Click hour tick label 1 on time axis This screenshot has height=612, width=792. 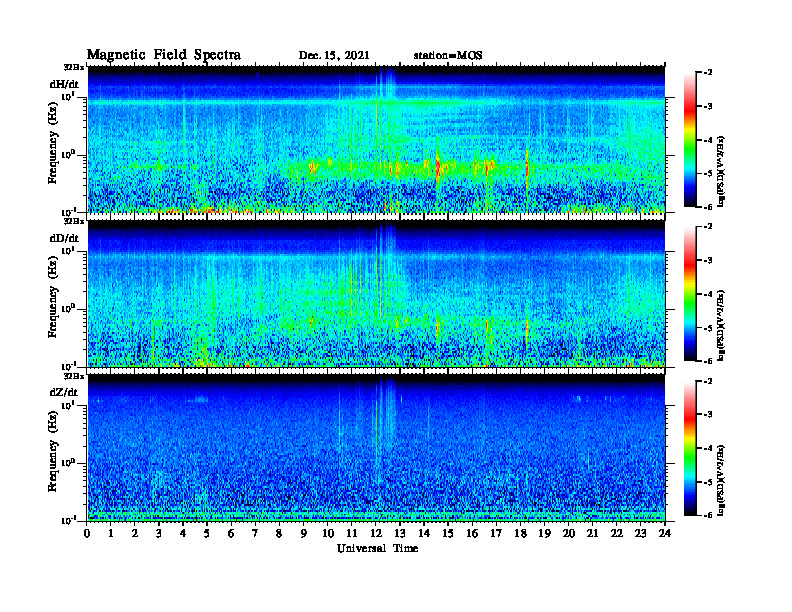(111, 534)
